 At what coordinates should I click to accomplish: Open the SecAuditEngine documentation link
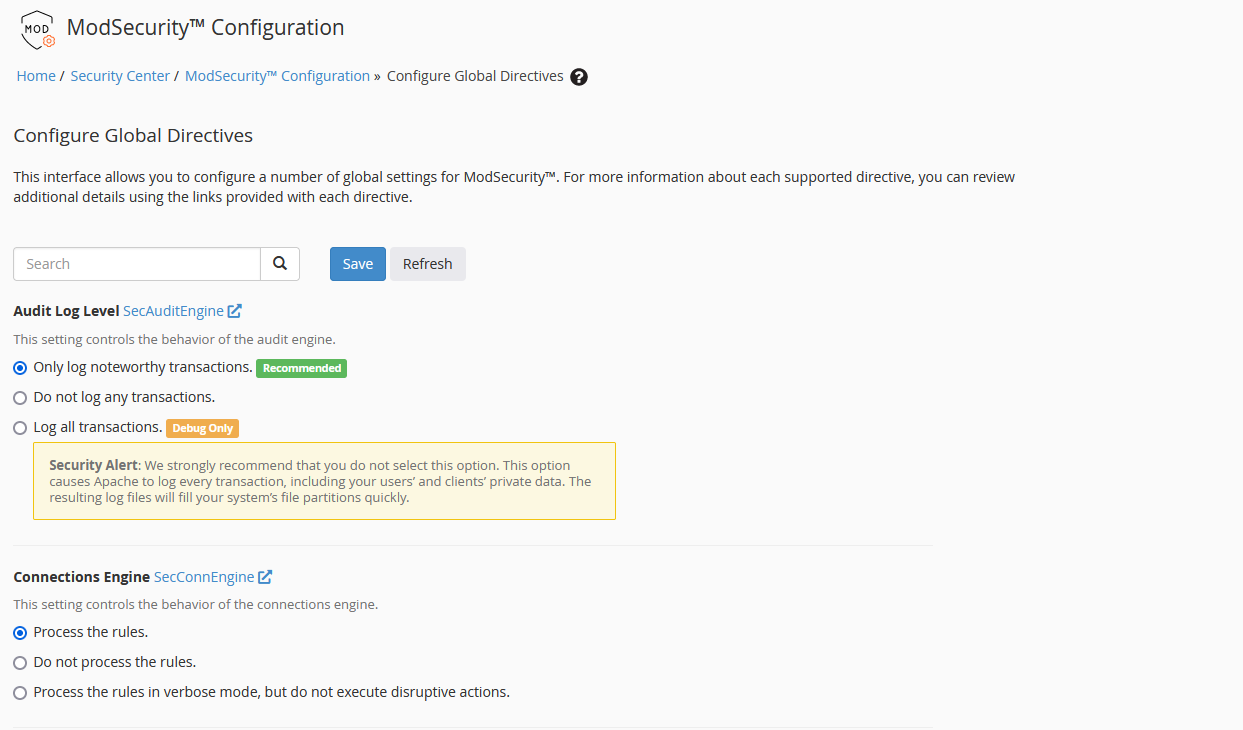(173, 310)
